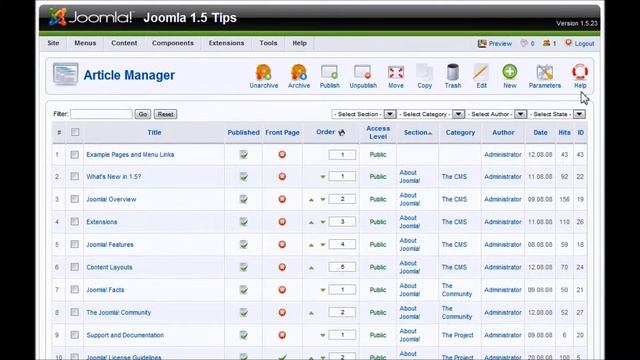
Task: Click the logged-in users count icon
Action: click(x=547, y=43)
